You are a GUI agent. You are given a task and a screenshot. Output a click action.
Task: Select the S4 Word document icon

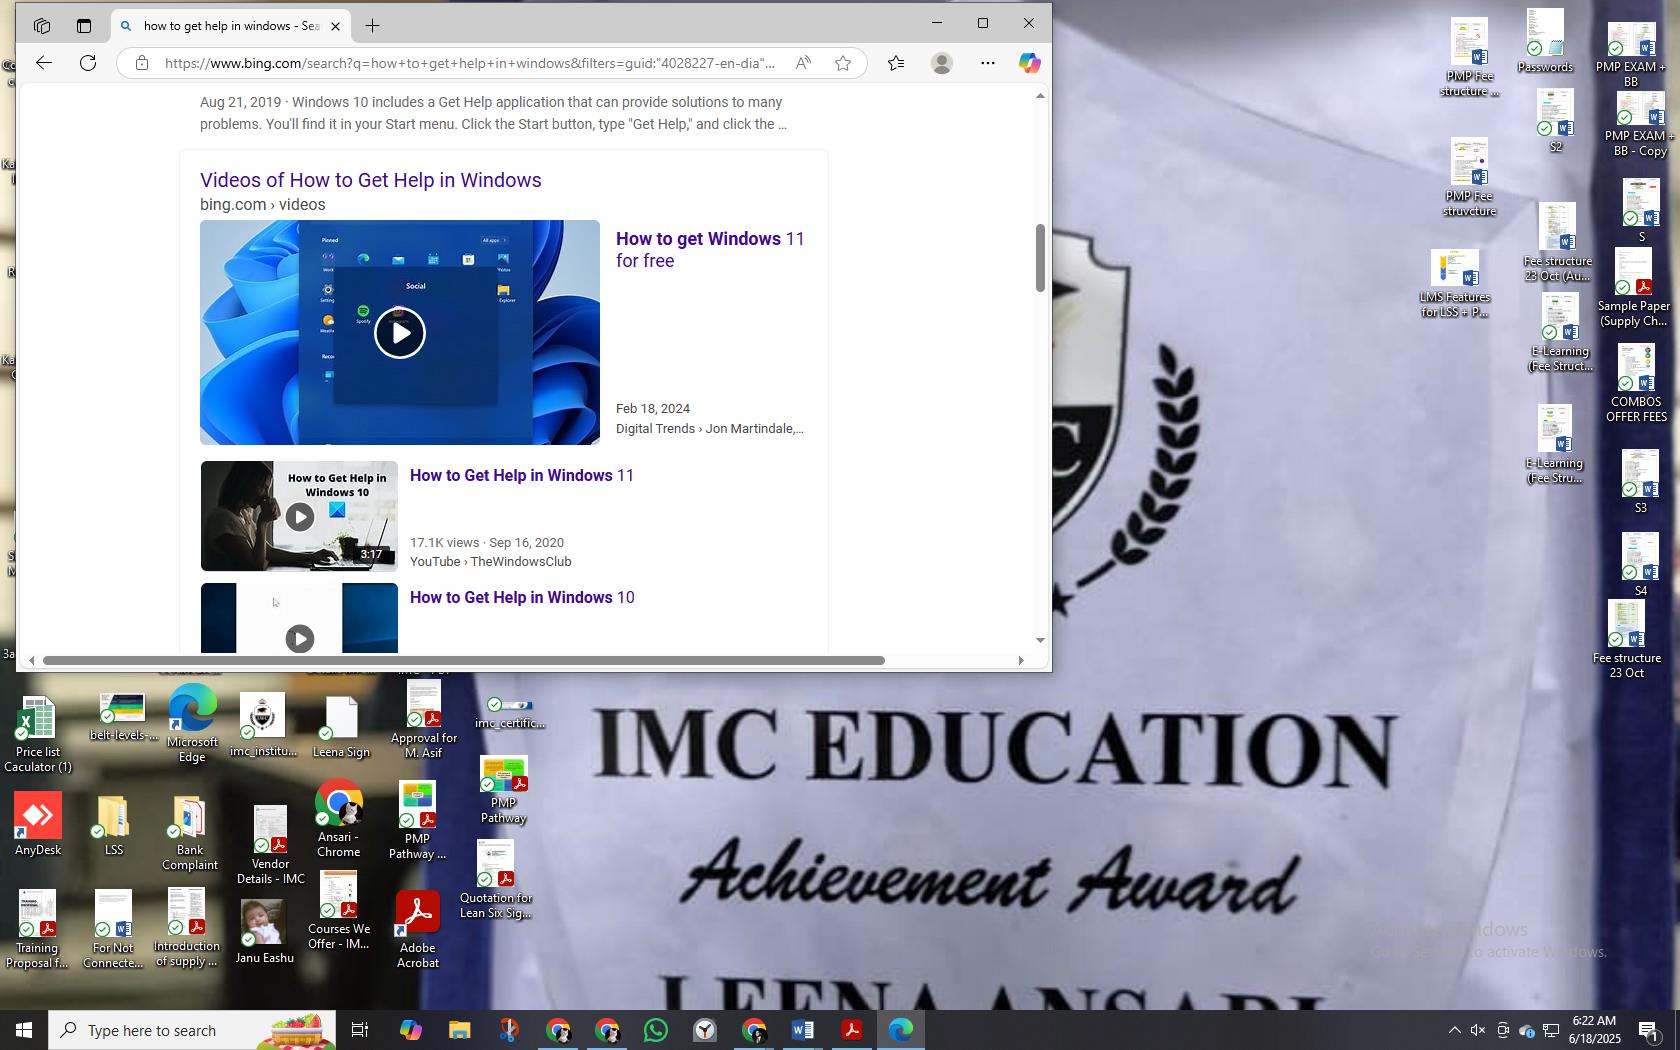point(1640,565)
